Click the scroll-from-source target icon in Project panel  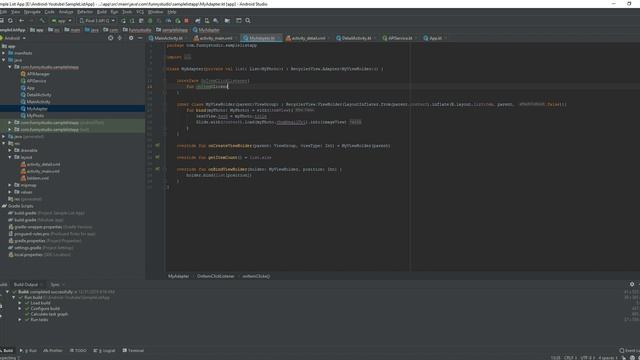pyautogui.click(x=111, y=38)
